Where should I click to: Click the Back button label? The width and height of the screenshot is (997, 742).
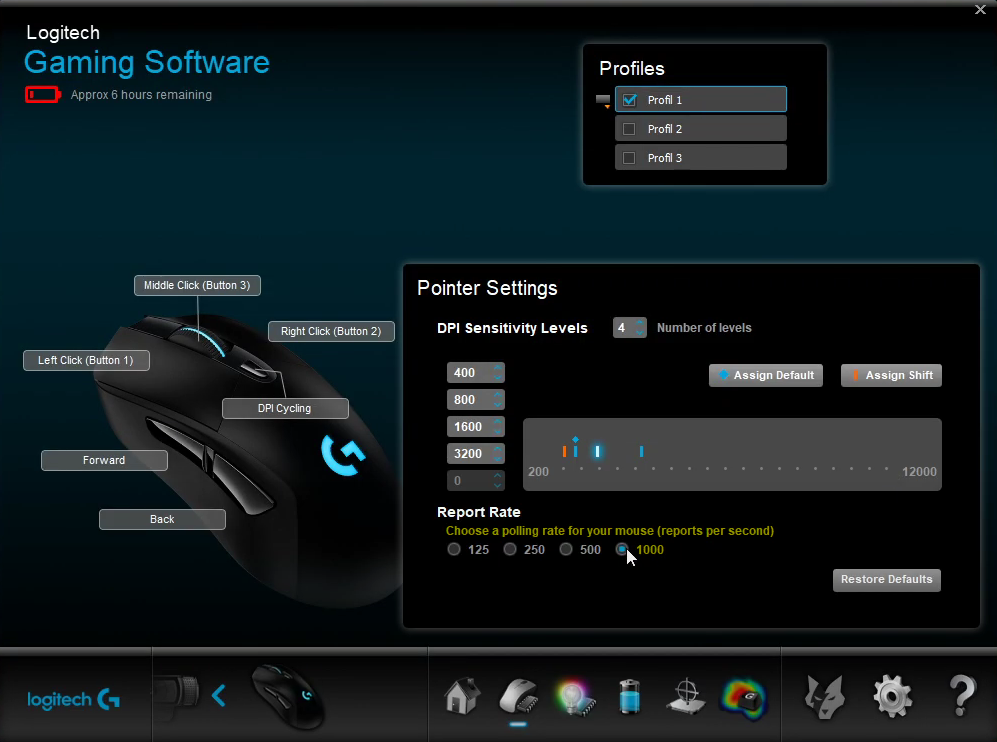point(162,519)
